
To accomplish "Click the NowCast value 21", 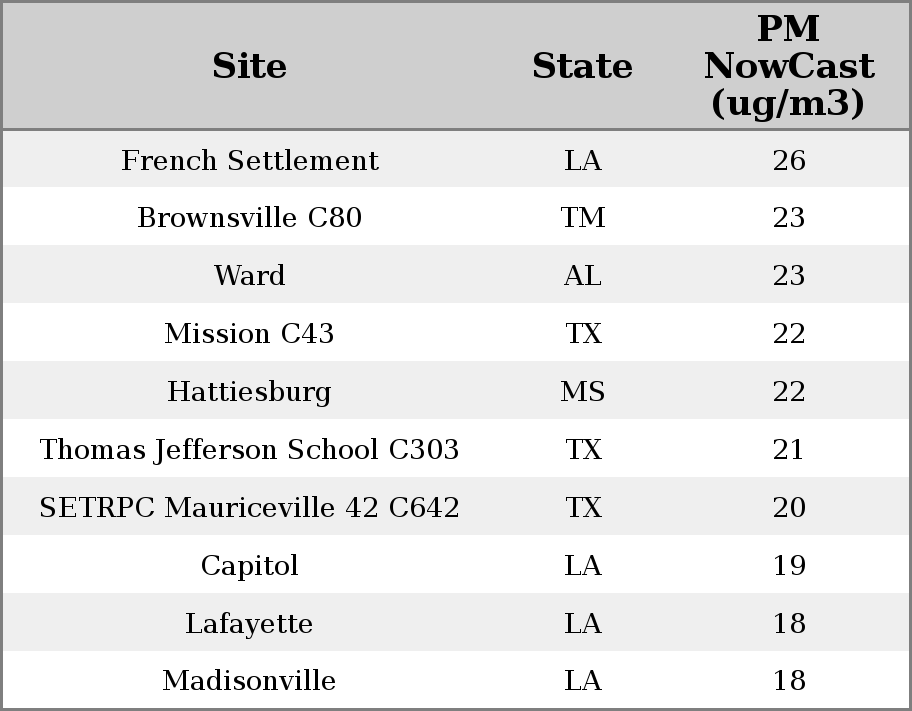I will pyautogui.click(x=788, y=450).
